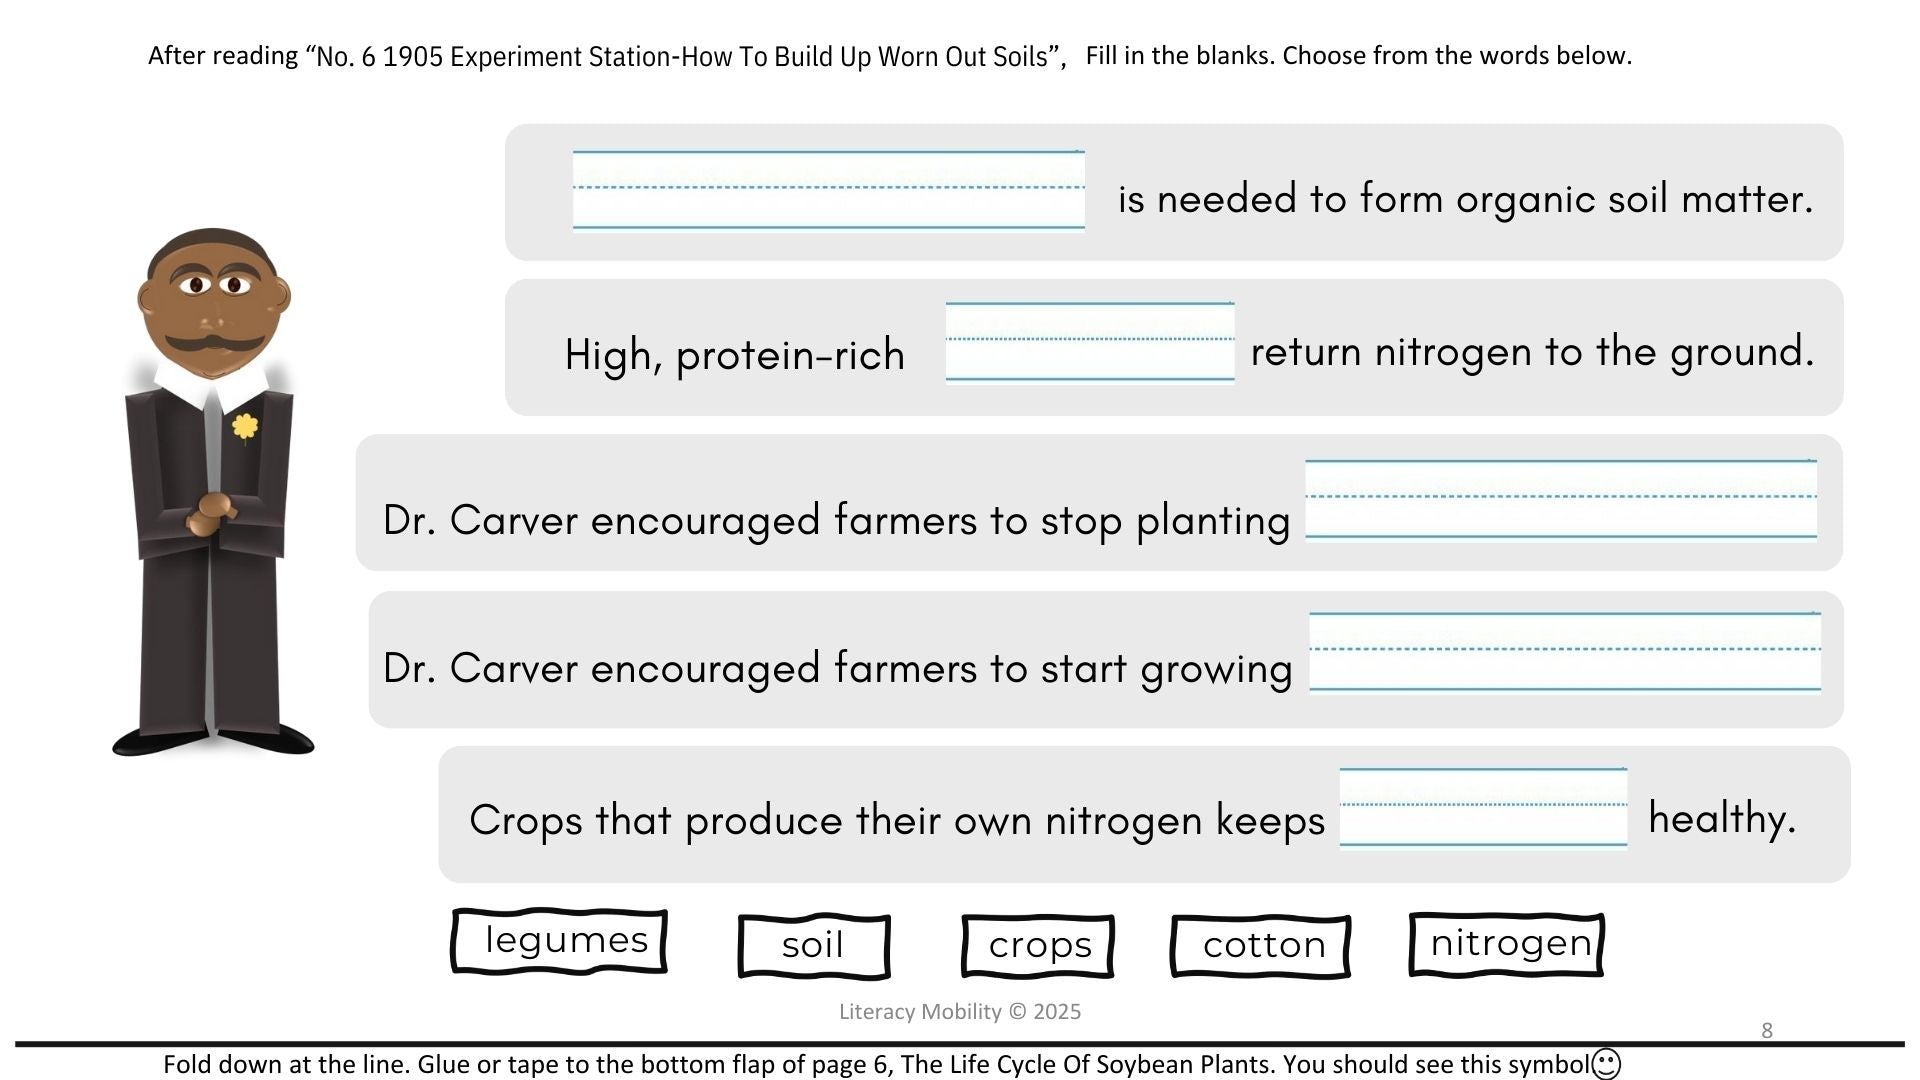Click blank after 'start growing'

tap(1564, 651)
